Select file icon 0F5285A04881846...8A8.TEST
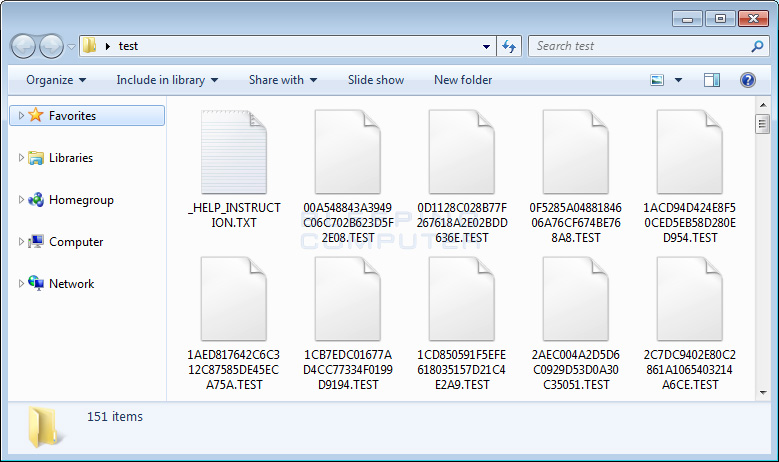Screen dimensions: 779x462 [x=575, y=152]
